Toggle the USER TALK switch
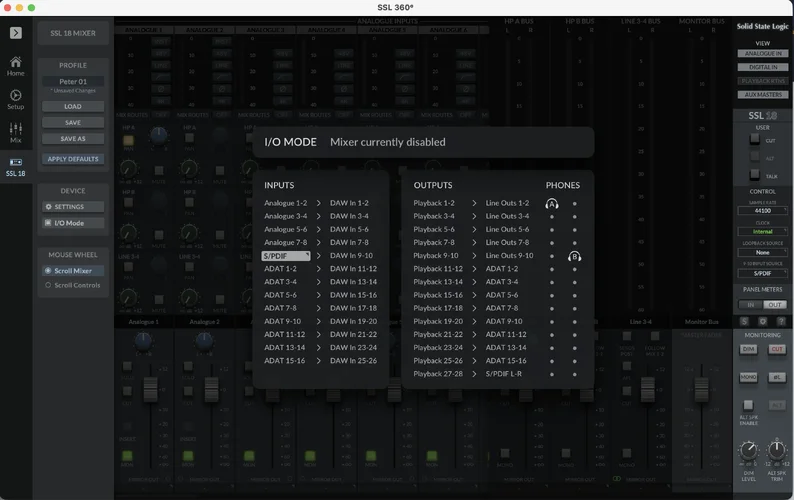 pyautogui.click(x=755, y=174)
